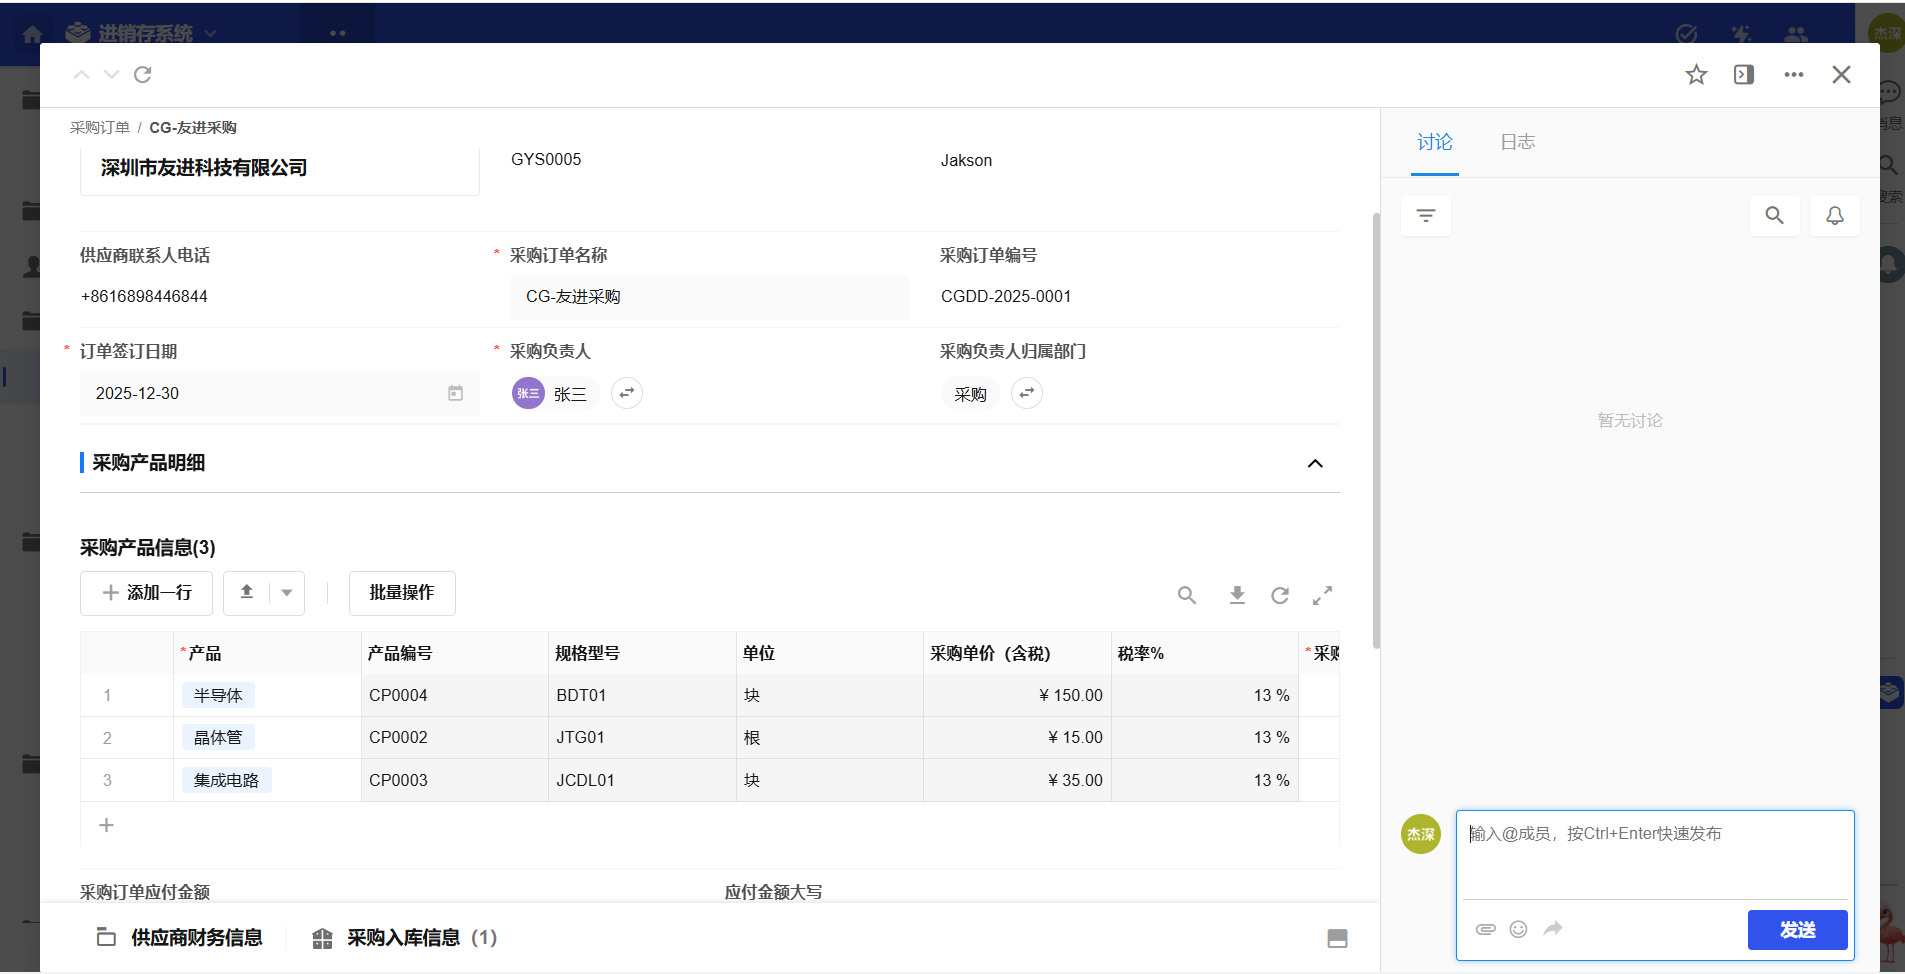Open the three-dot more options menu
Viewport: 1905px width, 974px height.
(1793, 75)
